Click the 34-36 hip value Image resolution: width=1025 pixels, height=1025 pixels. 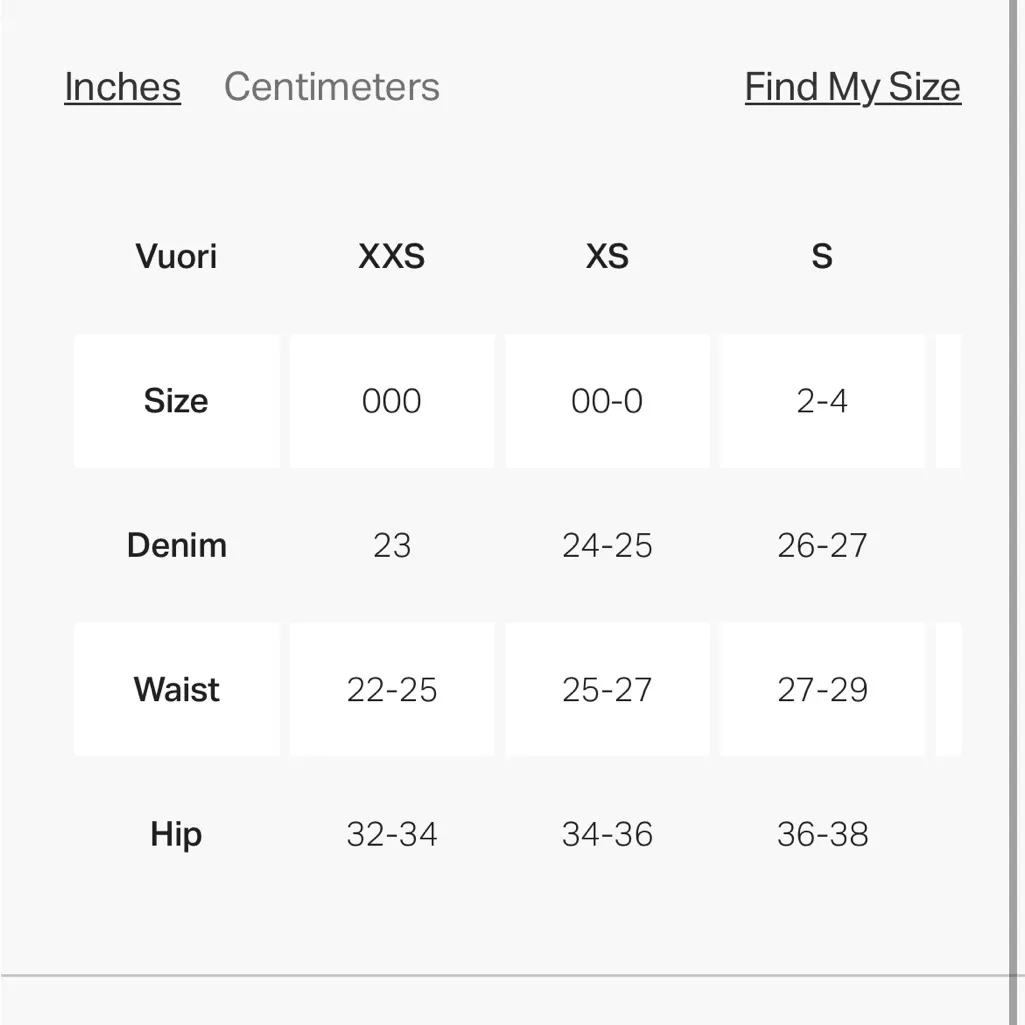click(607, 834)
